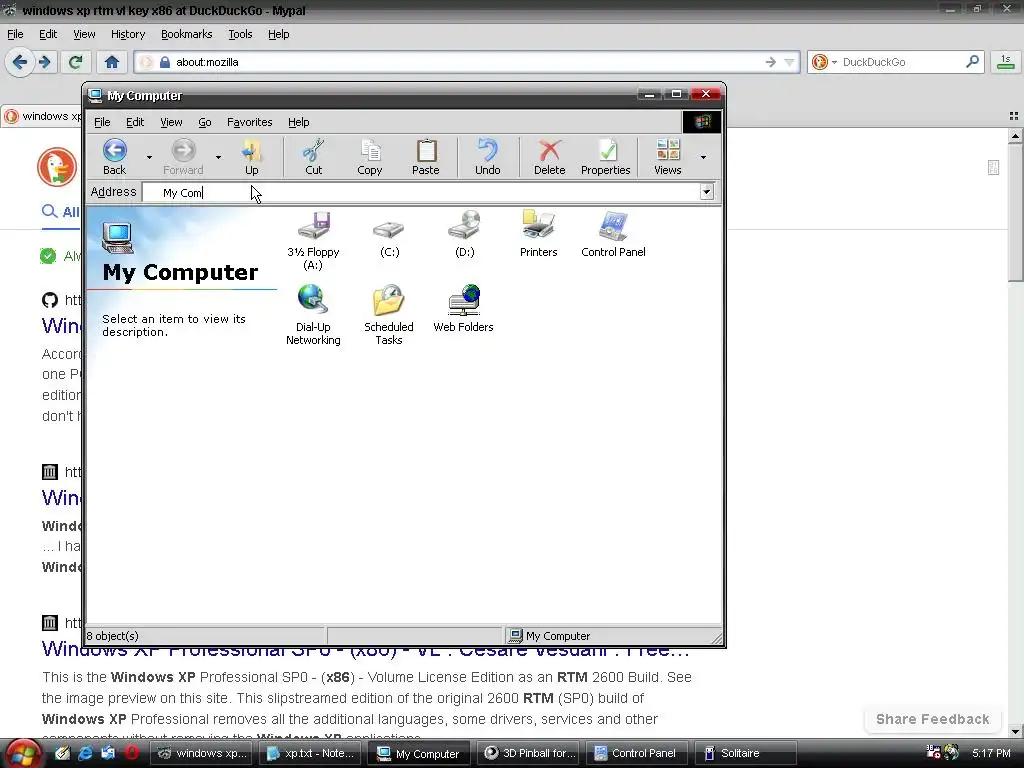Select the Control Panel icon in My Computer
The height and width of the screenshot is (768, 1024).
(x=613, y=234)
